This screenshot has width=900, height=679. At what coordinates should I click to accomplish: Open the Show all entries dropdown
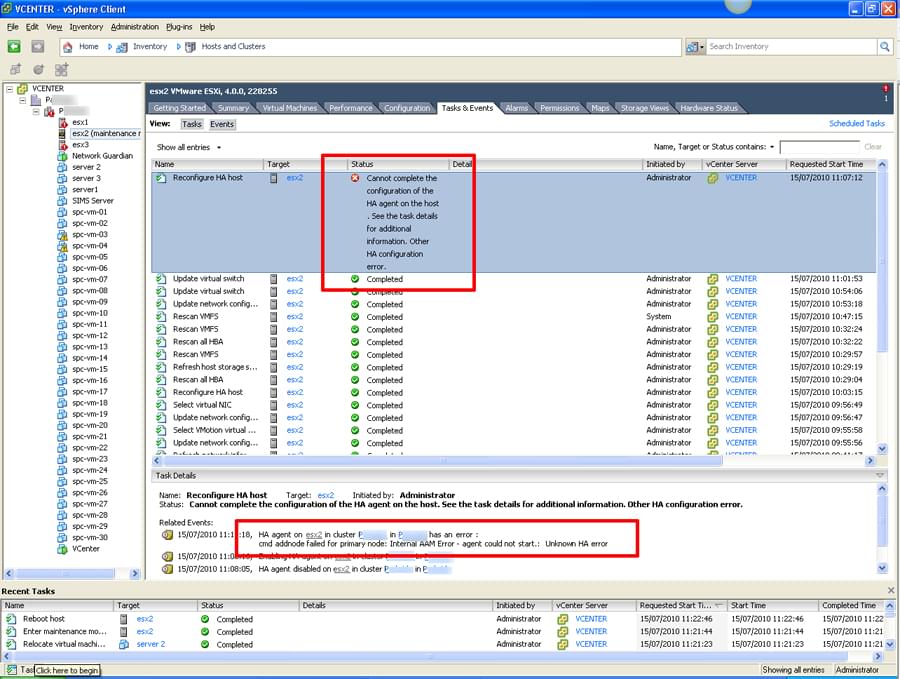coord(189,148)
